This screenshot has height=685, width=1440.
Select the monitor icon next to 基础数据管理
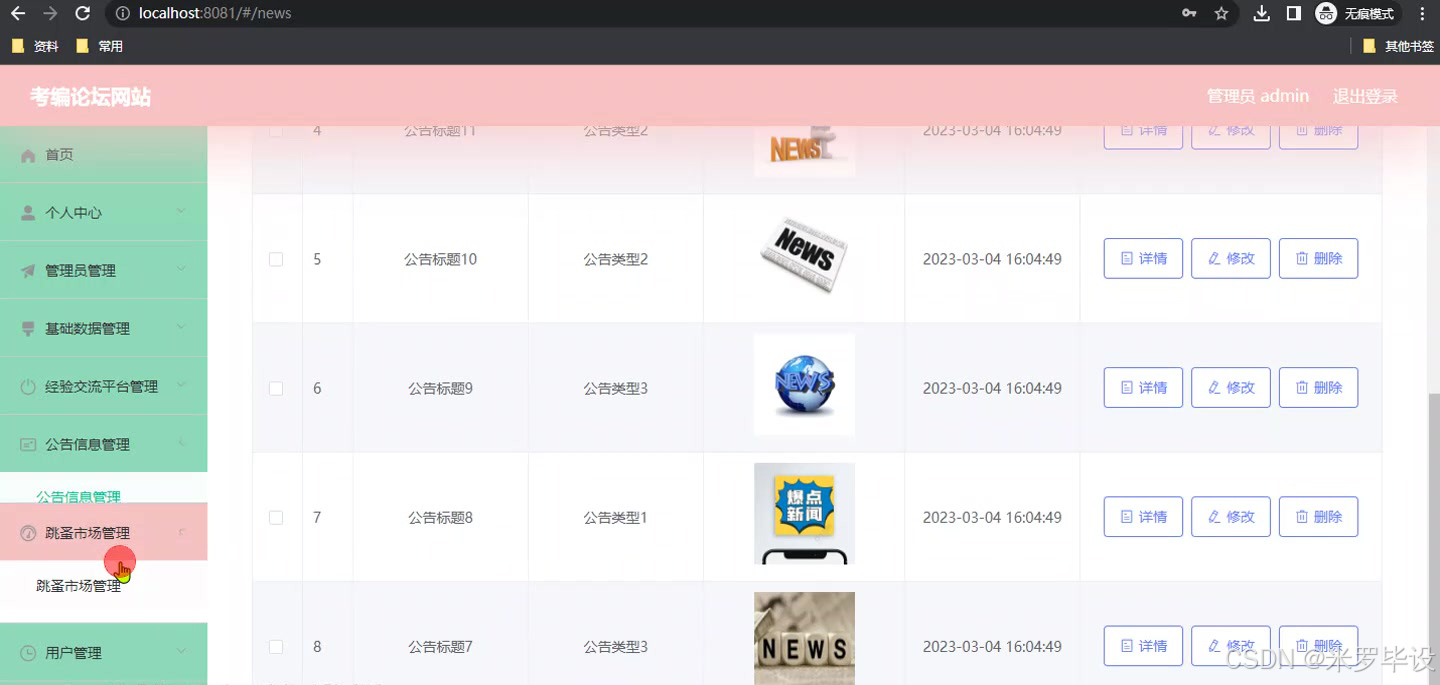28,327
